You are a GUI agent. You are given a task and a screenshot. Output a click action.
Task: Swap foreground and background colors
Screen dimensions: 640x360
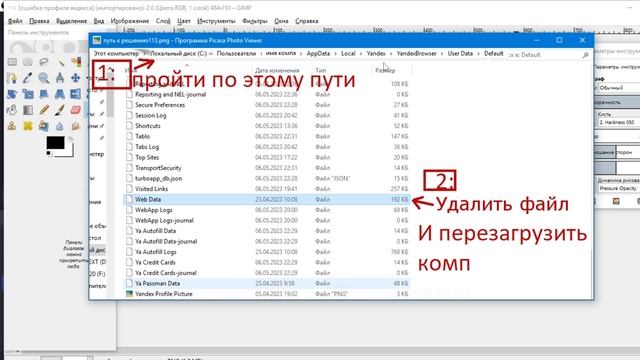[70, 140]
